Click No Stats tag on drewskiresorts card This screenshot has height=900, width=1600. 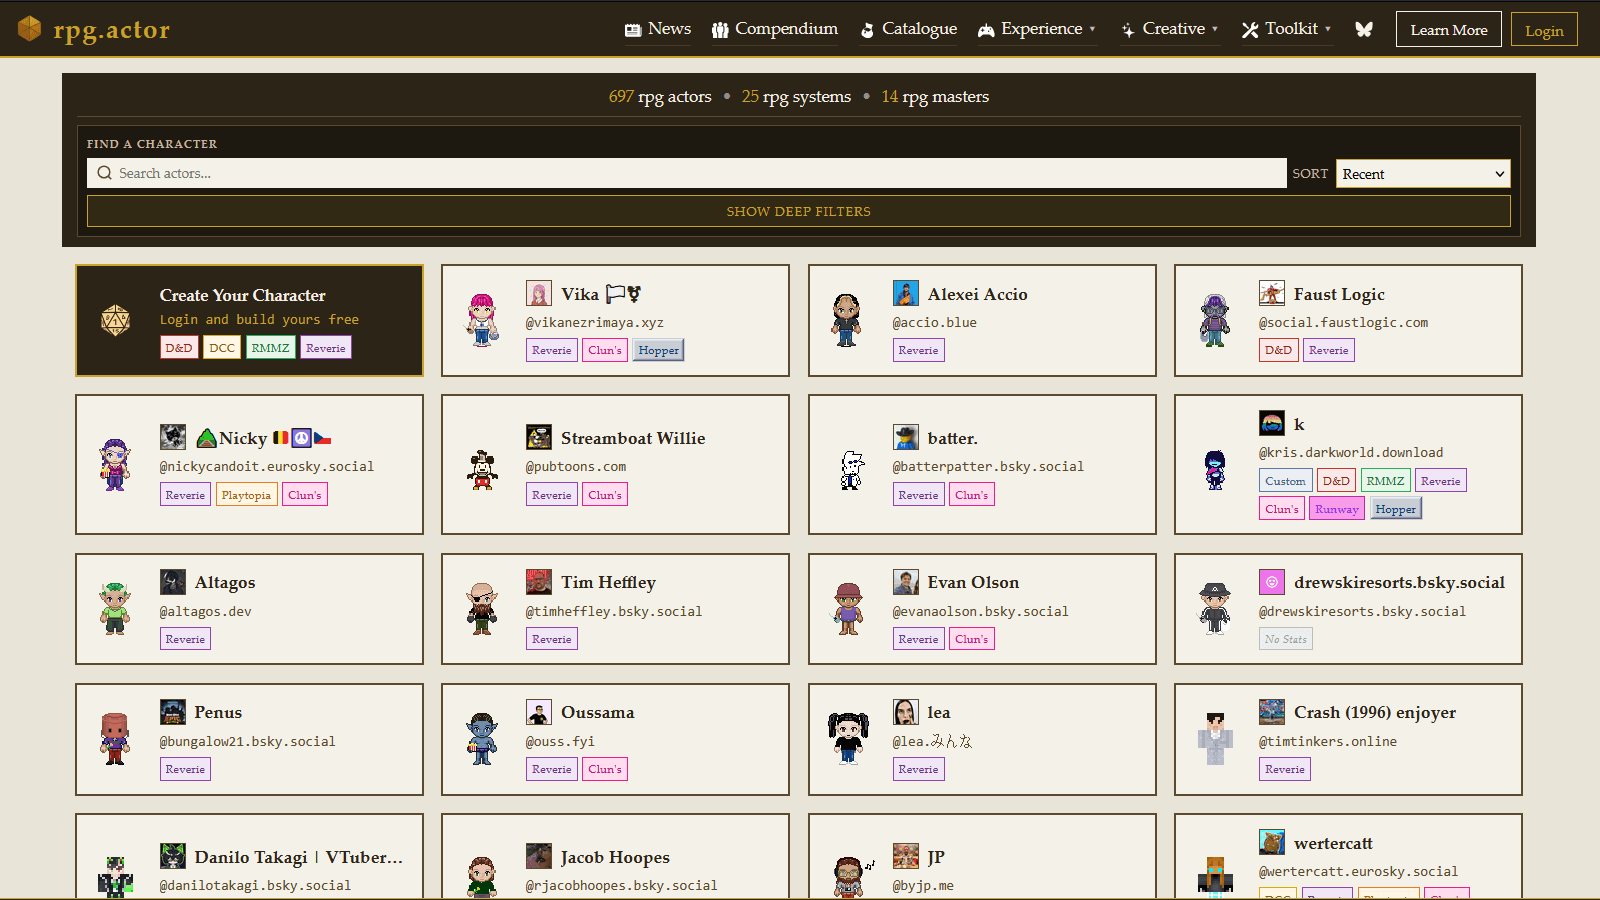click(1285, 639)
